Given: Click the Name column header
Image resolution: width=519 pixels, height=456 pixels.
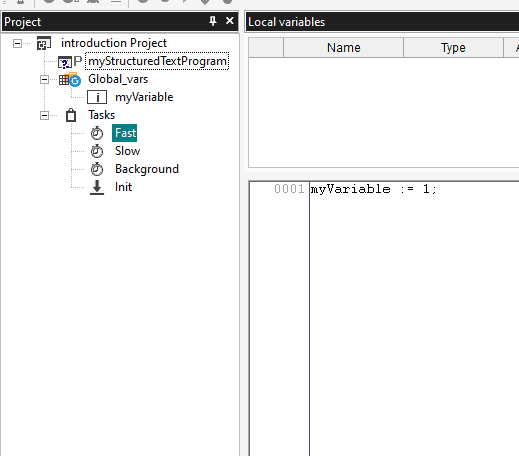Looking at the screenshot, I should pyautogui.click(x=344, y=48).
